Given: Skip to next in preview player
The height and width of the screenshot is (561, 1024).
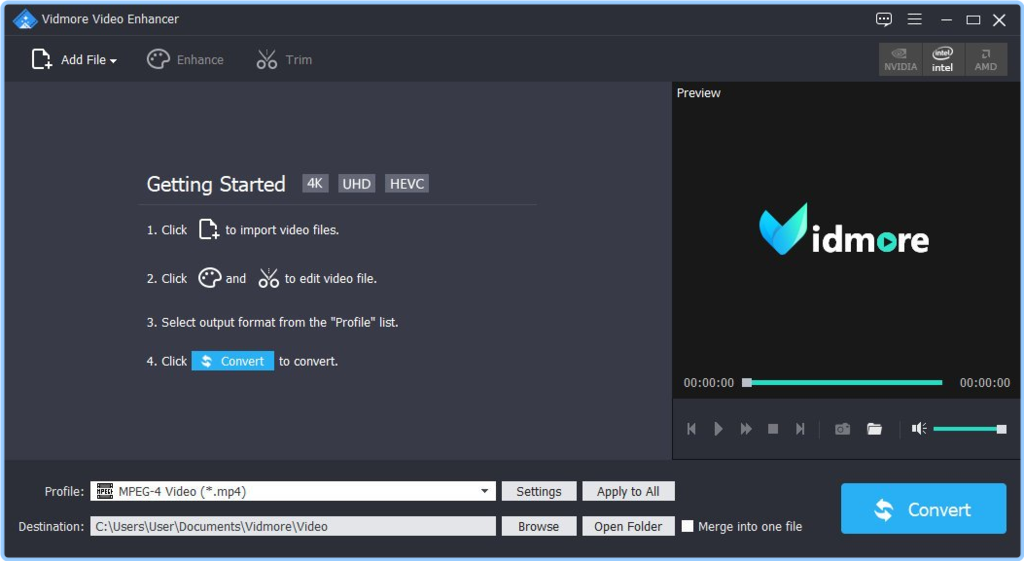Looking at the screenshot, I should coord(800,428).
